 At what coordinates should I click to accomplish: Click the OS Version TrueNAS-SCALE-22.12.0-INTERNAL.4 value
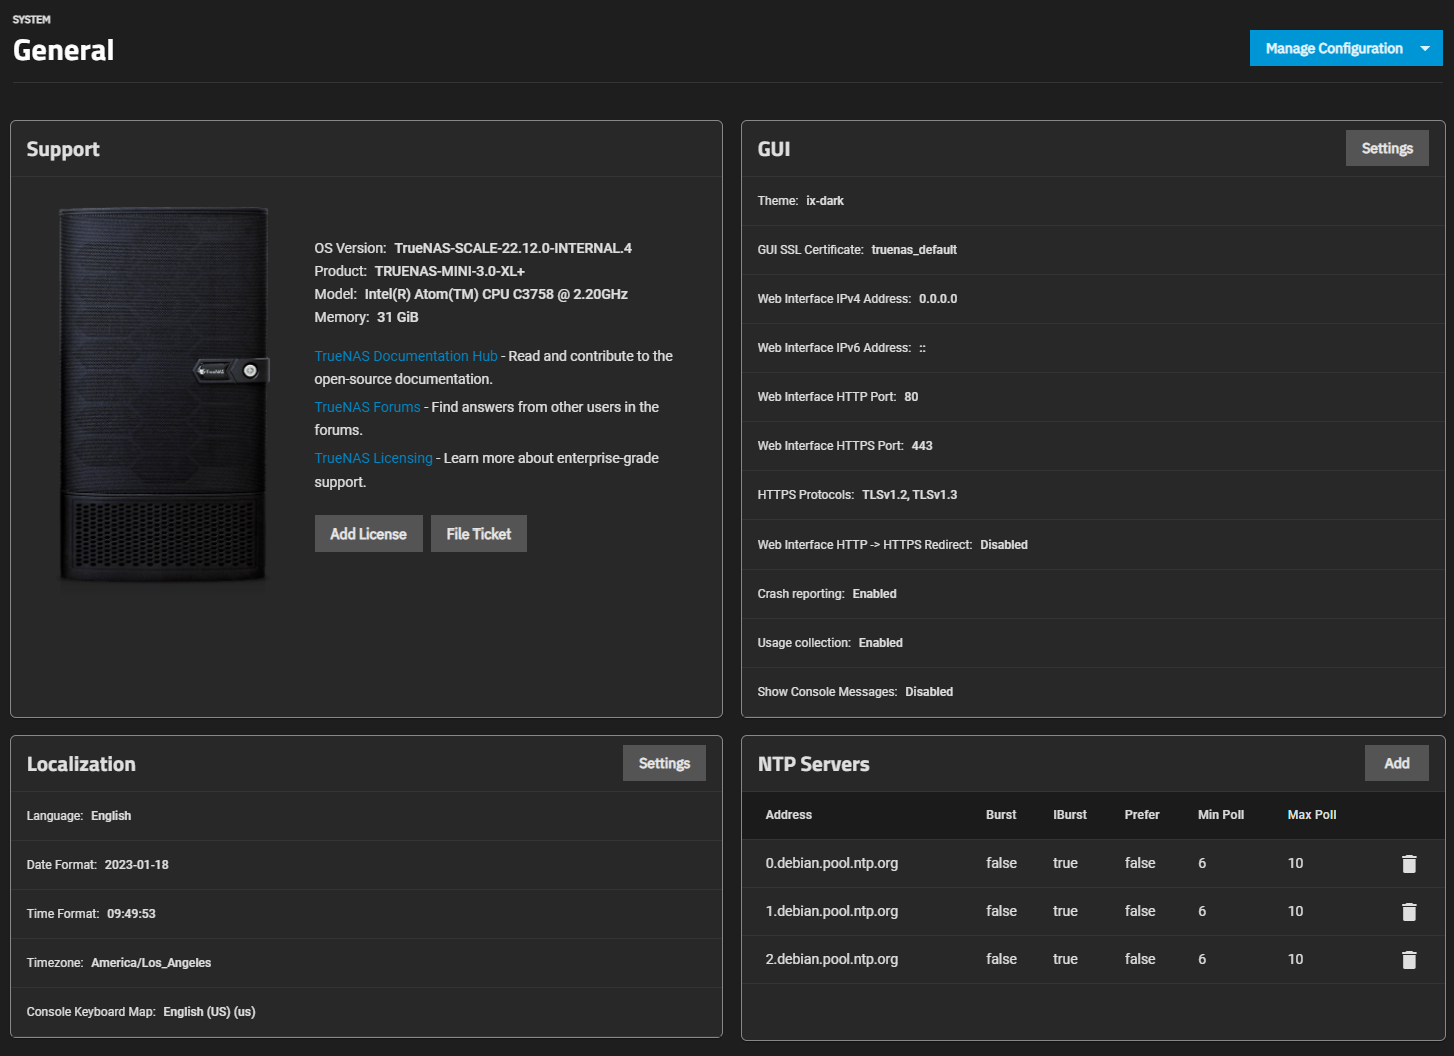[513, 248]
